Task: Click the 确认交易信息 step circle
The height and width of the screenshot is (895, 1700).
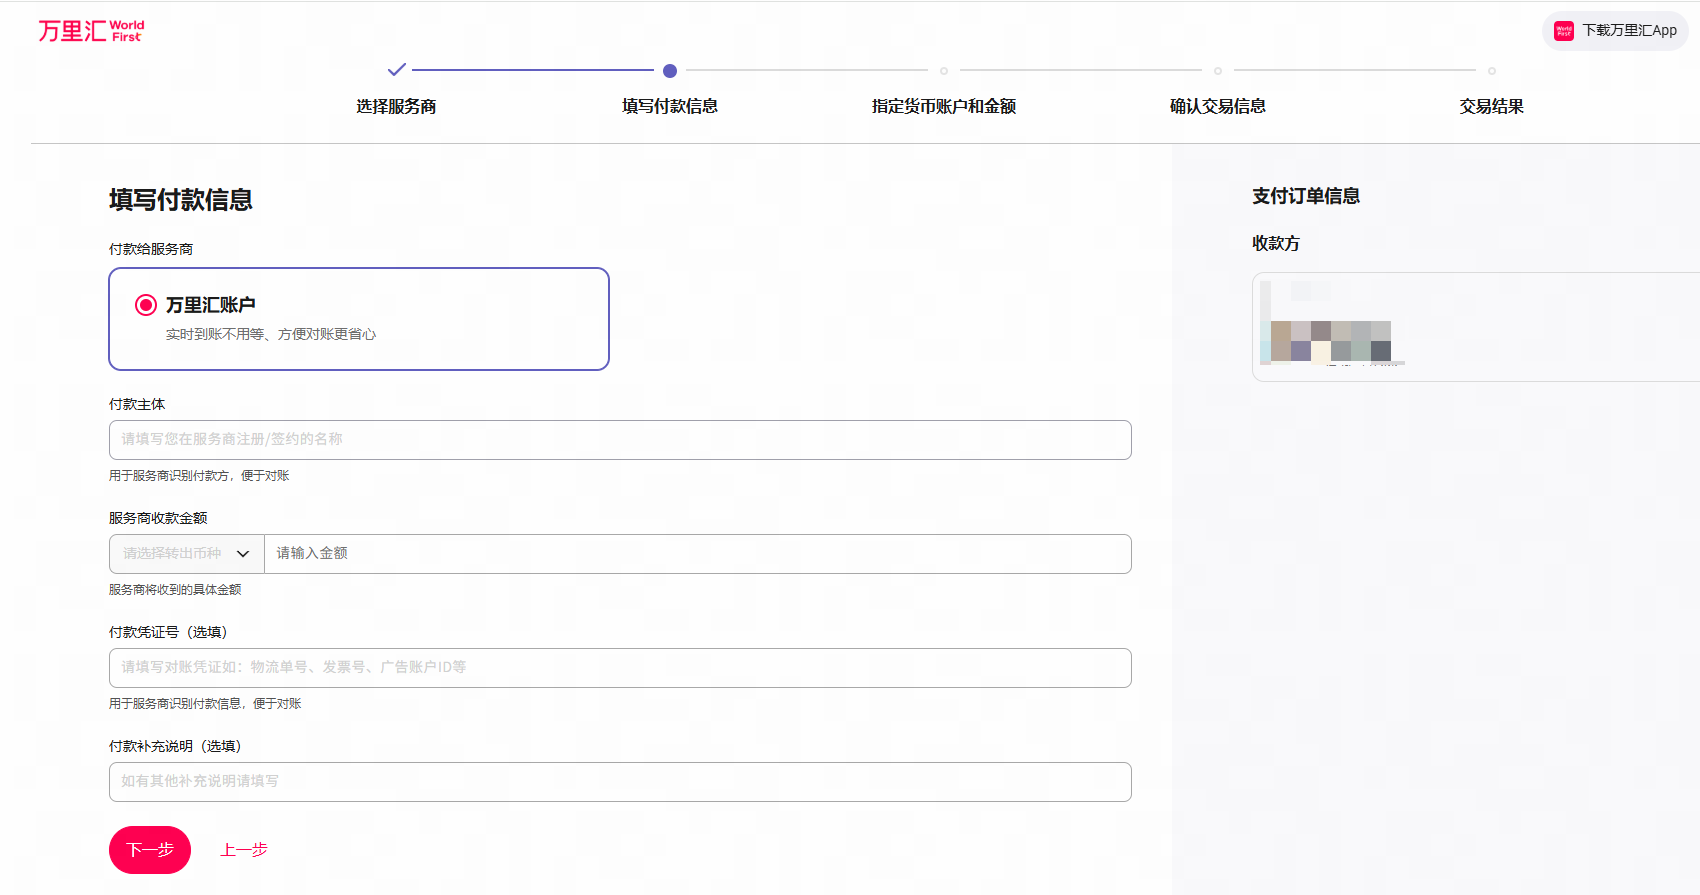Action: 1218,71
